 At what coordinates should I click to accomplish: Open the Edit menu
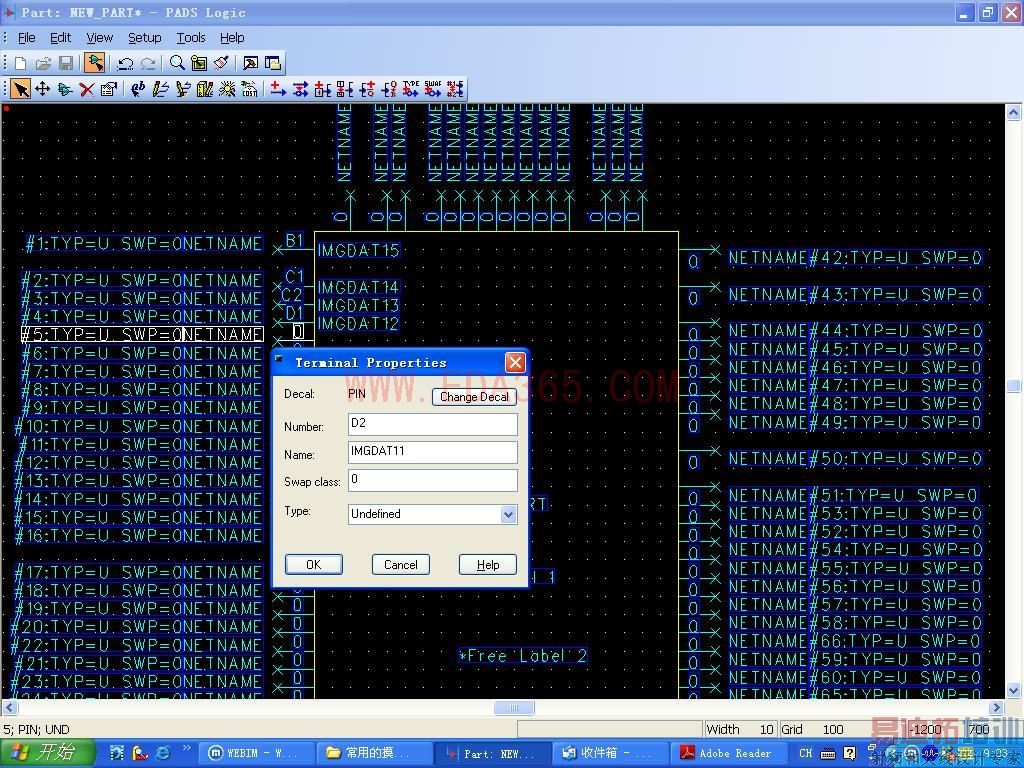click(x=61, y=38)
